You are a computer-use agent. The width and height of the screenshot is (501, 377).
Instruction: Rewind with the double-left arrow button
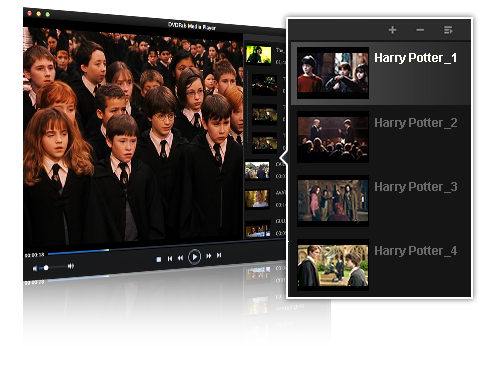[180, 258]
